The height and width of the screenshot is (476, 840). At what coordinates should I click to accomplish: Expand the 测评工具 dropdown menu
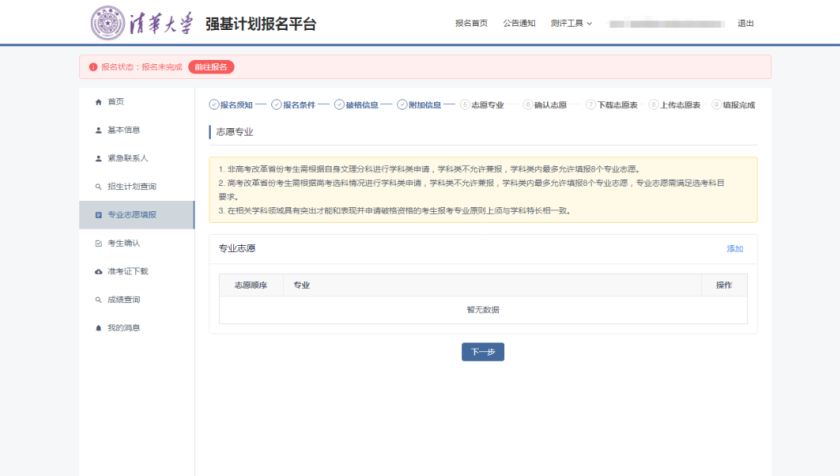coord(571,23)
